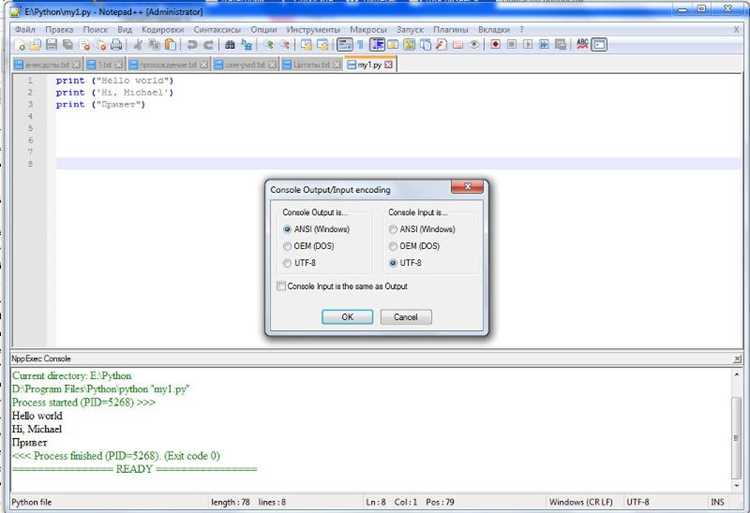Click the ABC spell check icon
The height and width of the screenshot is (513, 750).
pyautogui.click(x=582, y=44)
